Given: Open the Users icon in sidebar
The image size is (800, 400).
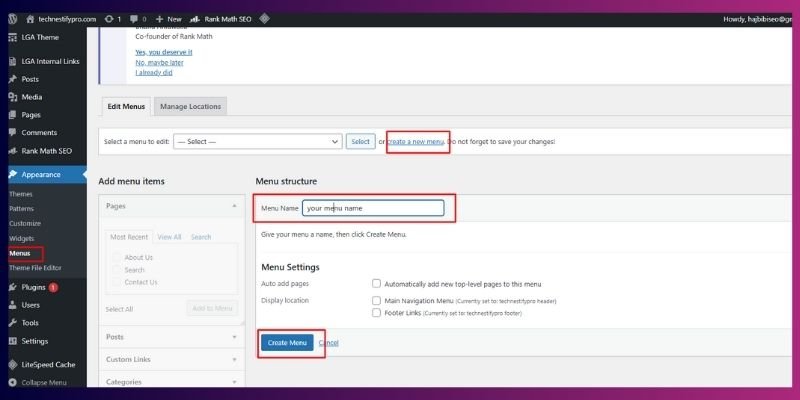Looking at the screenshot, I should click(11, 305).
